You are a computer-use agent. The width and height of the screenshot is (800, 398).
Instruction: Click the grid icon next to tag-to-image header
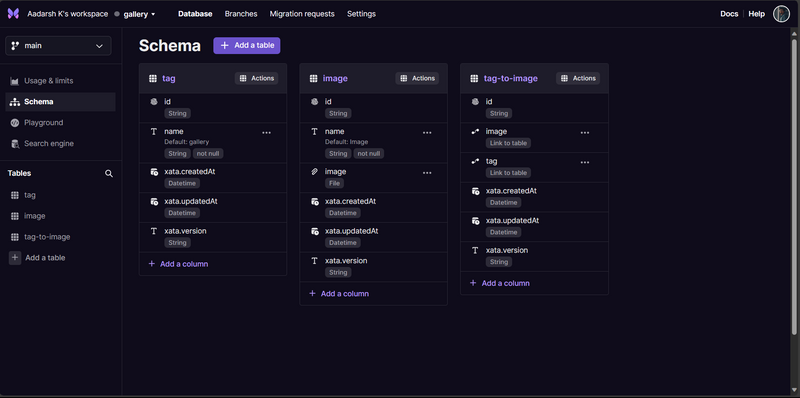[474, 79]
